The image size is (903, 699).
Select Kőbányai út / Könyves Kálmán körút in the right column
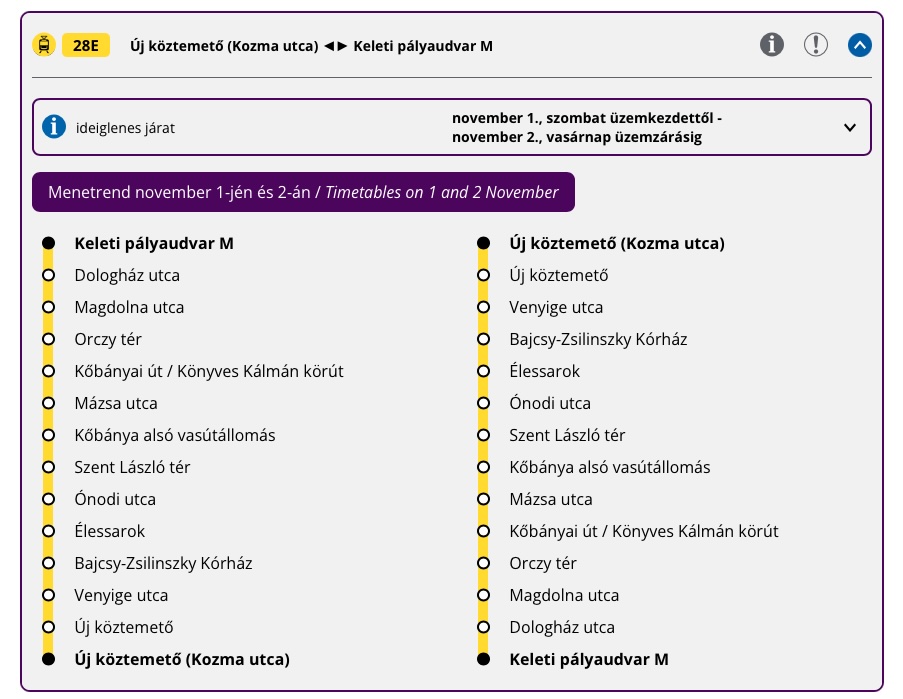point(644,531)
